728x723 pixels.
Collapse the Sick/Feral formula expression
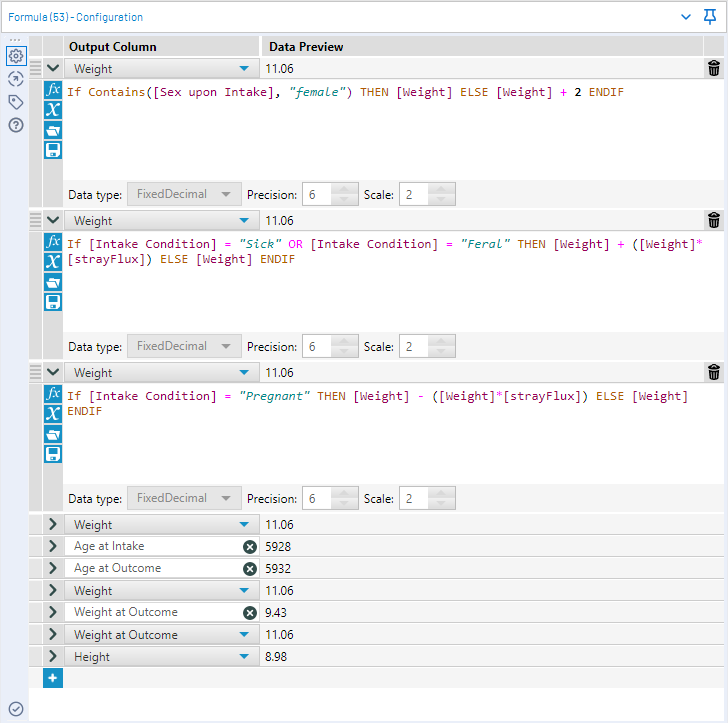(53, 220)
